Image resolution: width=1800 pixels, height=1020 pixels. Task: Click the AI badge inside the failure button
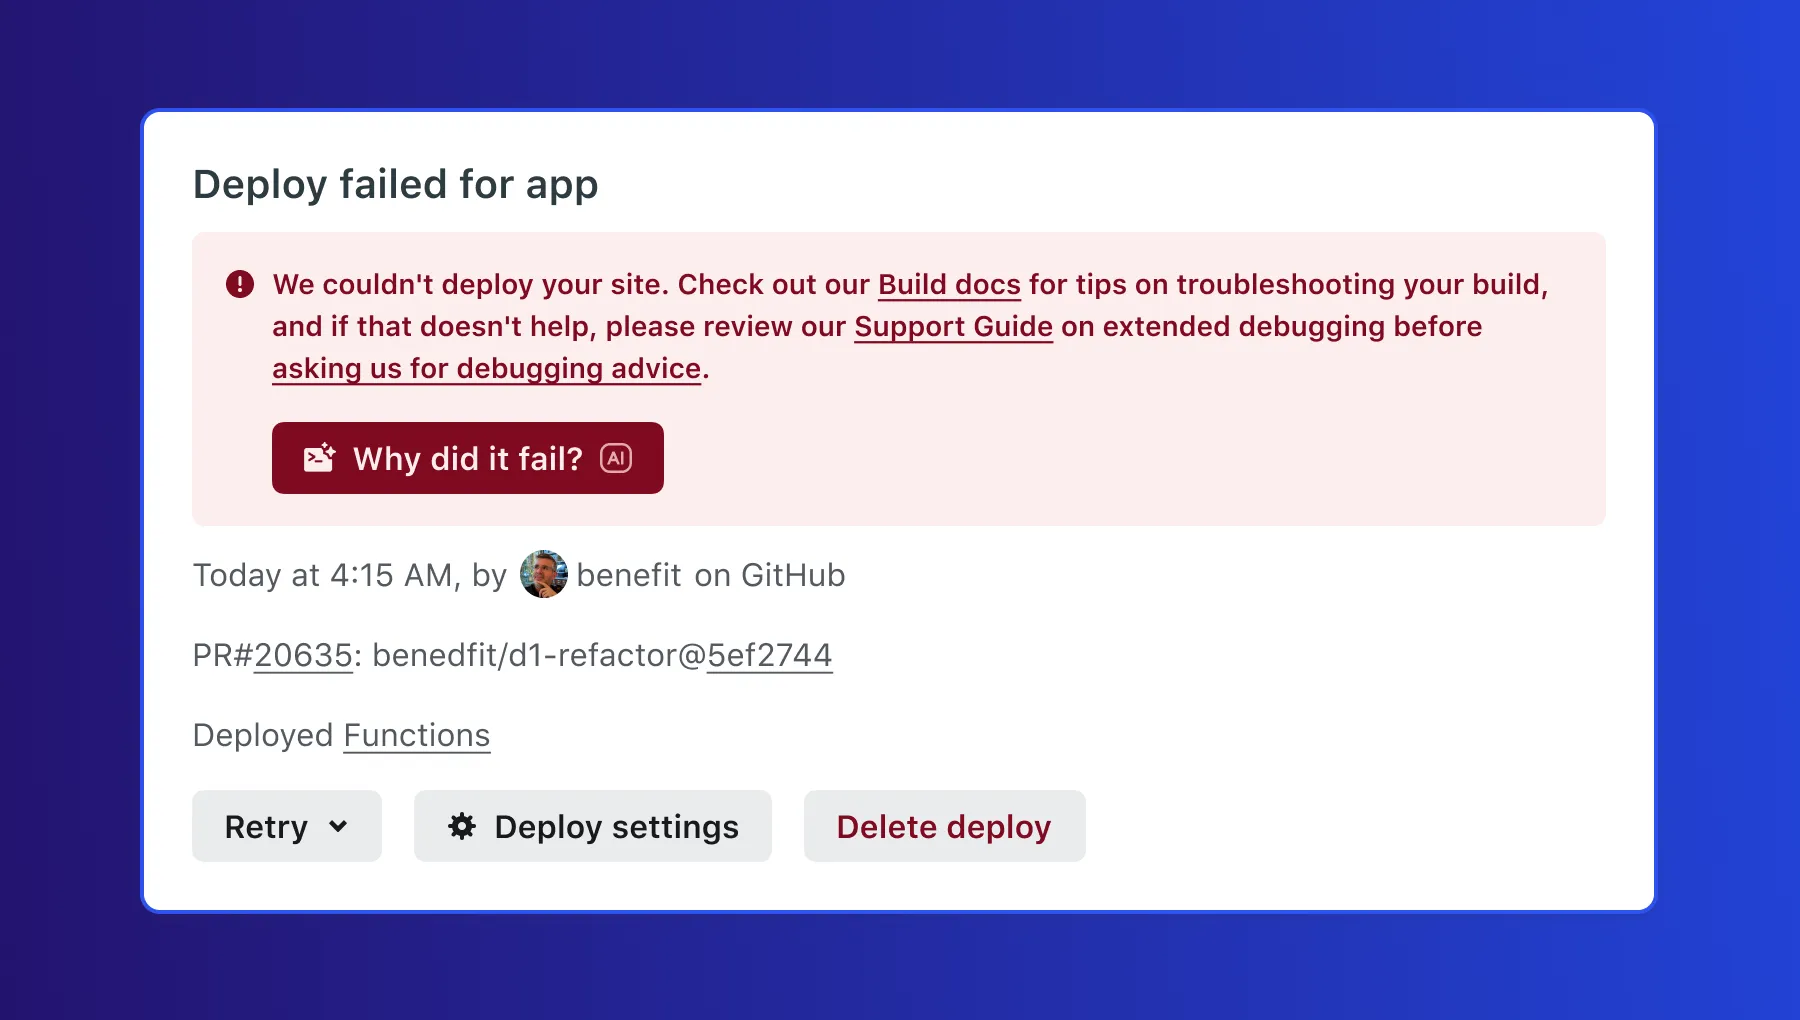617,457
